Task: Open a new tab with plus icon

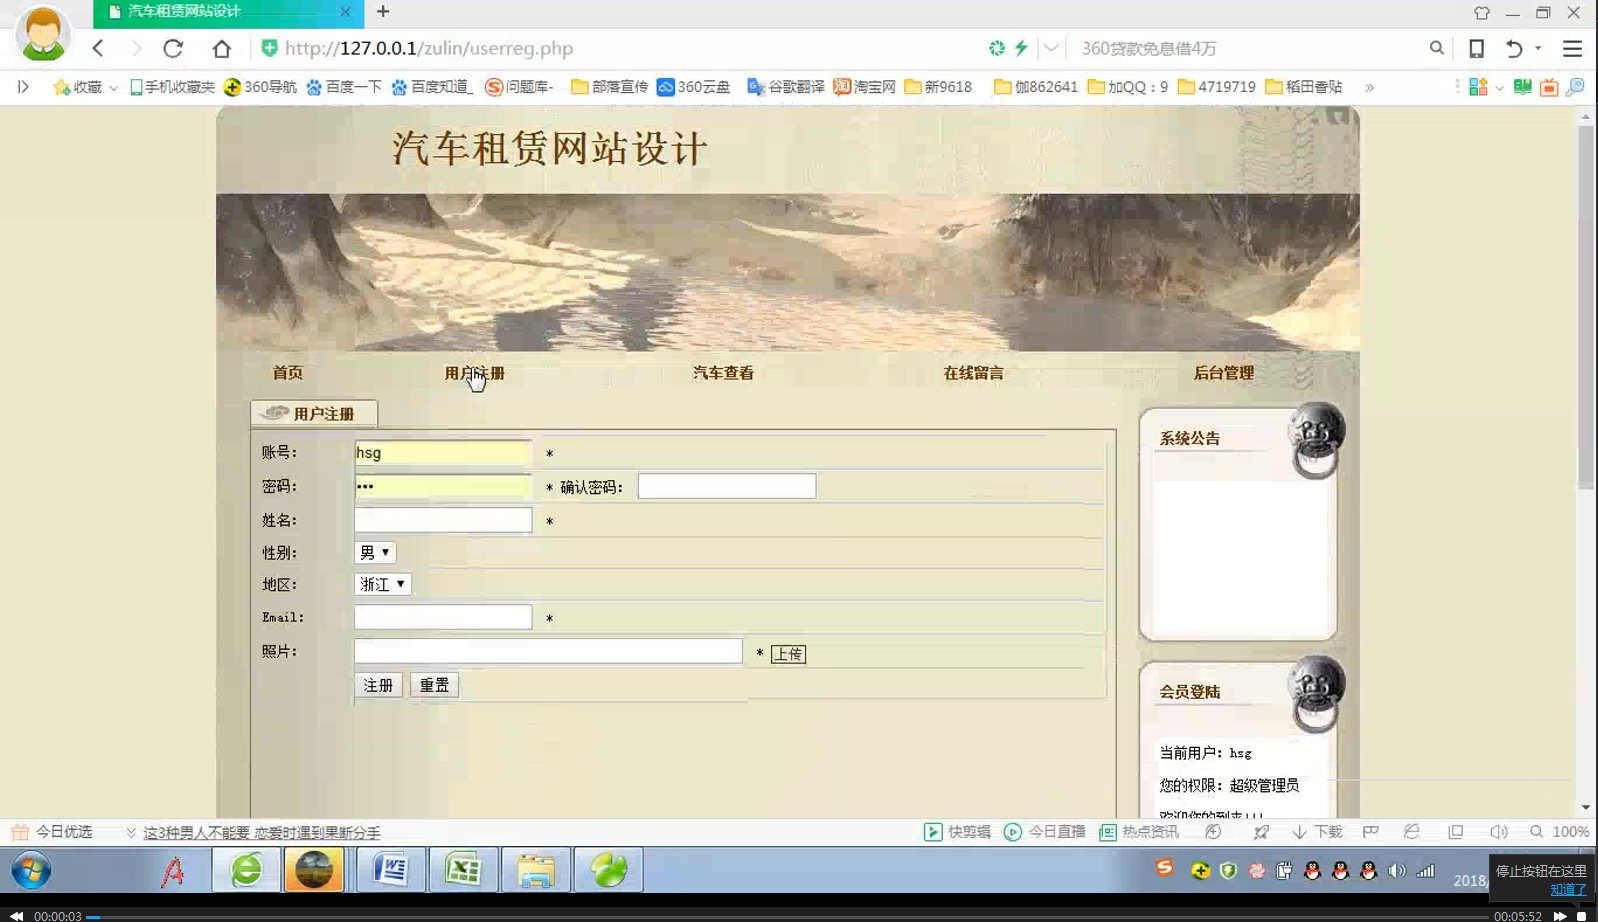Action: (x=383, y=12)
